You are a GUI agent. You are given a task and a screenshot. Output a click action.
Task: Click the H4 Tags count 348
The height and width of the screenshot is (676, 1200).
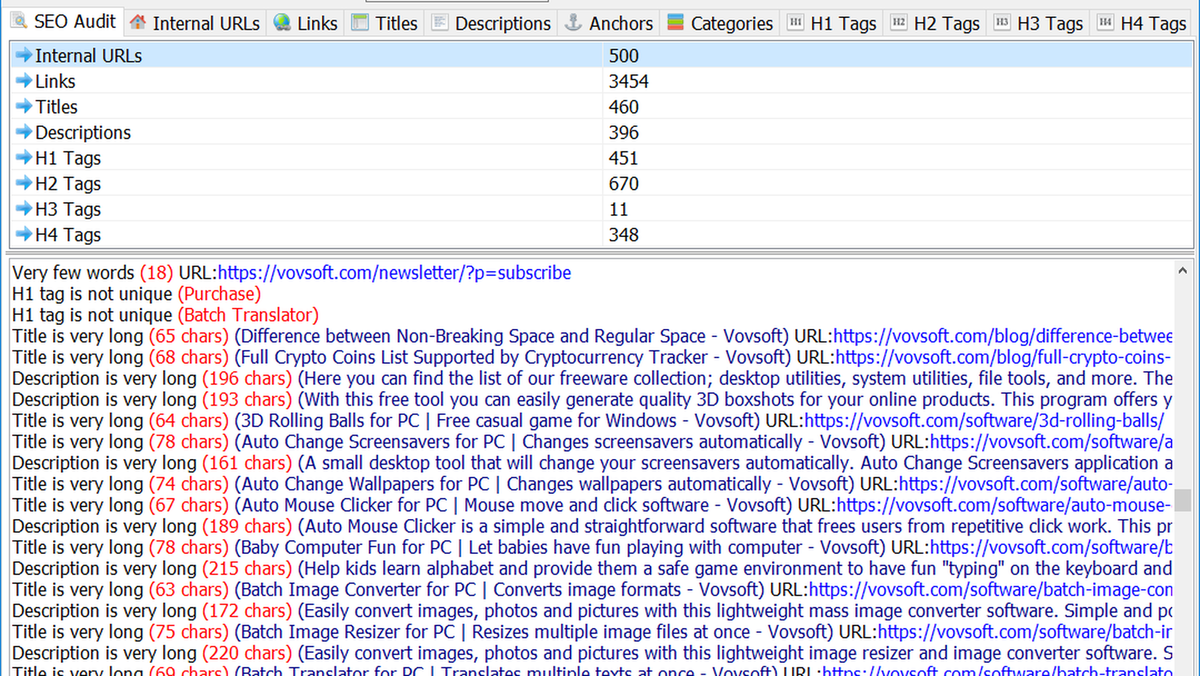(623, 236)
